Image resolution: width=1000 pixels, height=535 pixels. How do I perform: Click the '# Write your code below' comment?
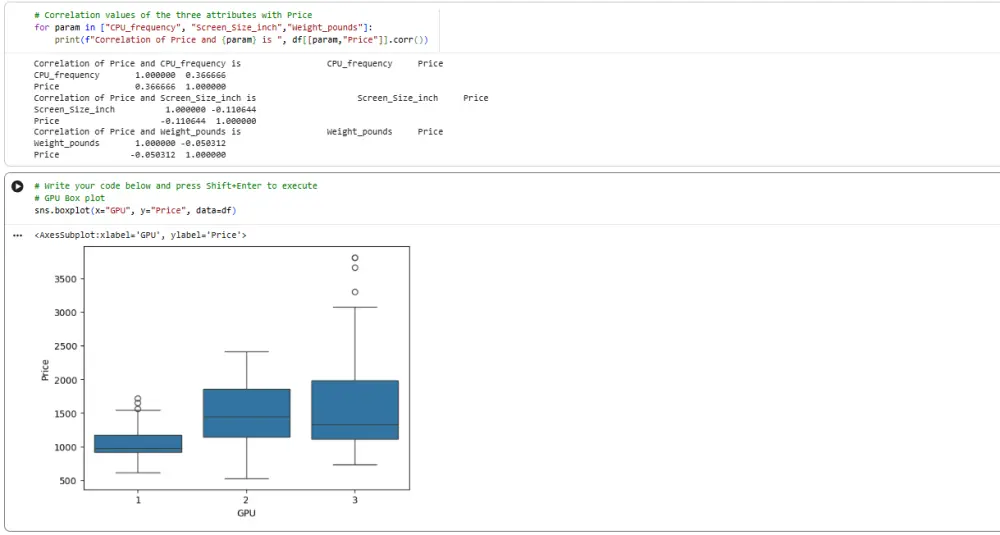175,186
